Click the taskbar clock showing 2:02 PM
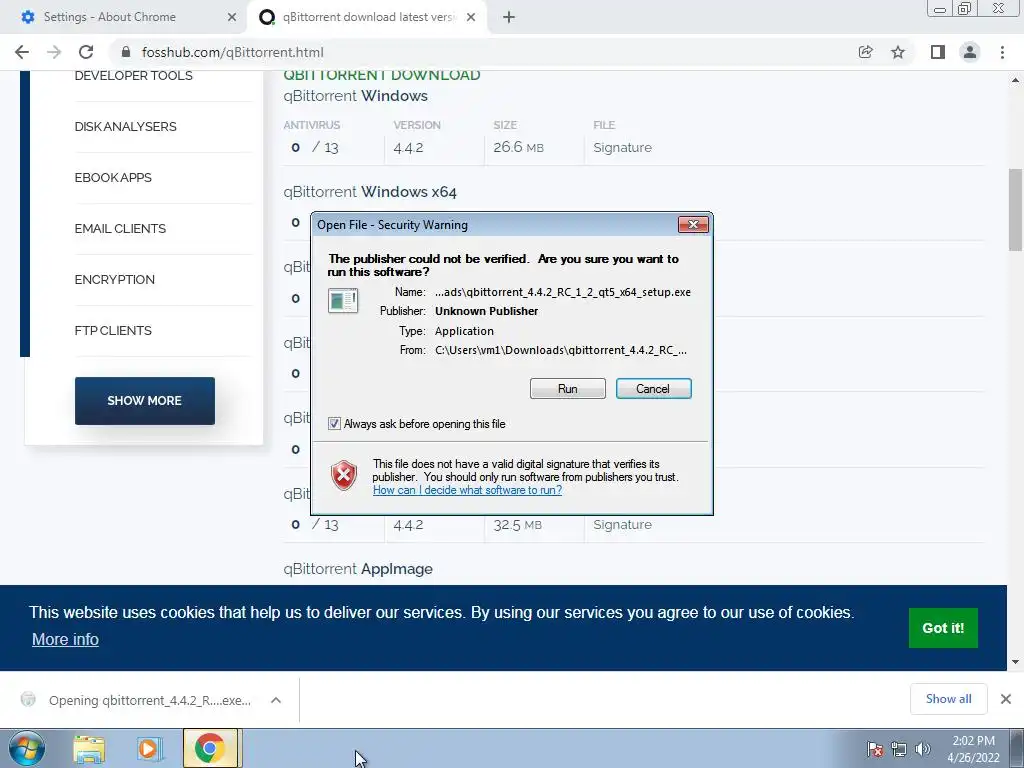The height and width of the screenshot is (768, 1024). point(973,749)
